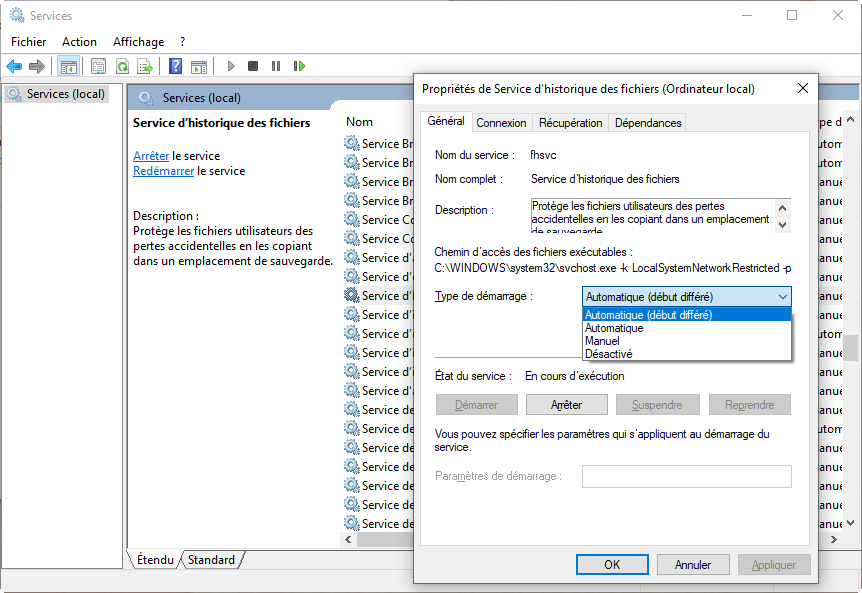Choose Automatique startup option
Viewport: 862px width, 593px height.
point(687,328)
